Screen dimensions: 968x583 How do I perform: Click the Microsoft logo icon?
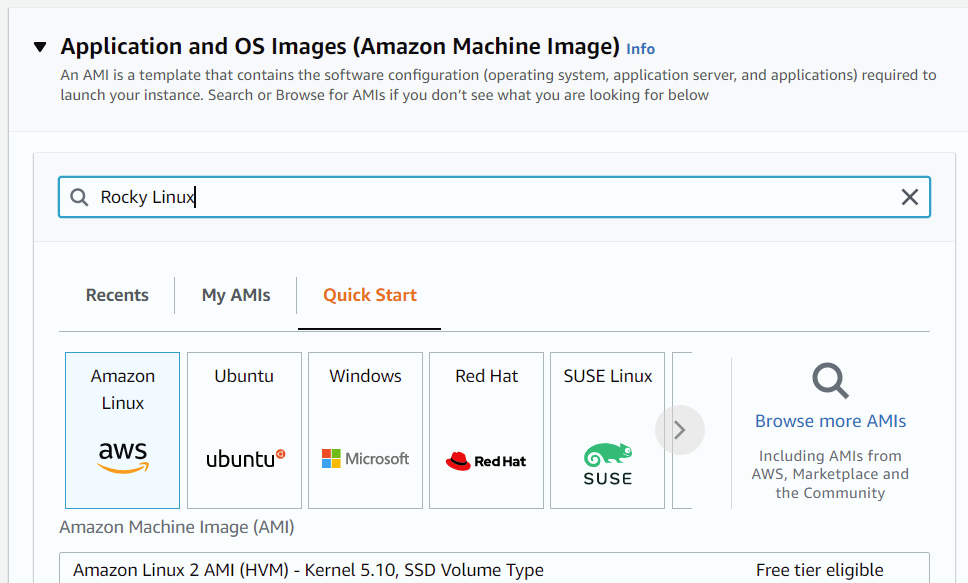(x=365, y=458)
